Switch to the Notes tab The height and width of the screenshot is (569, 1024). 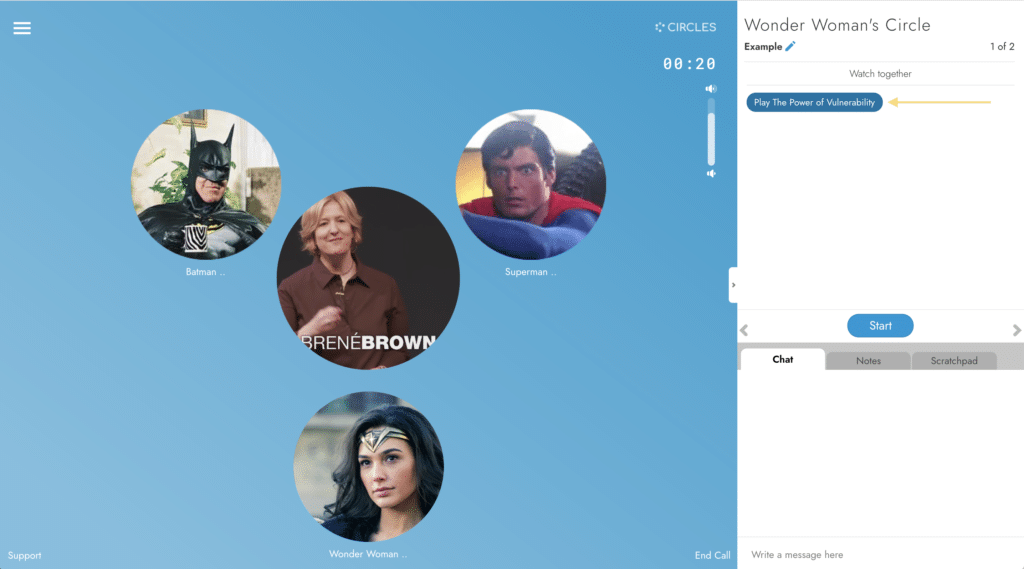pos(868,361)
